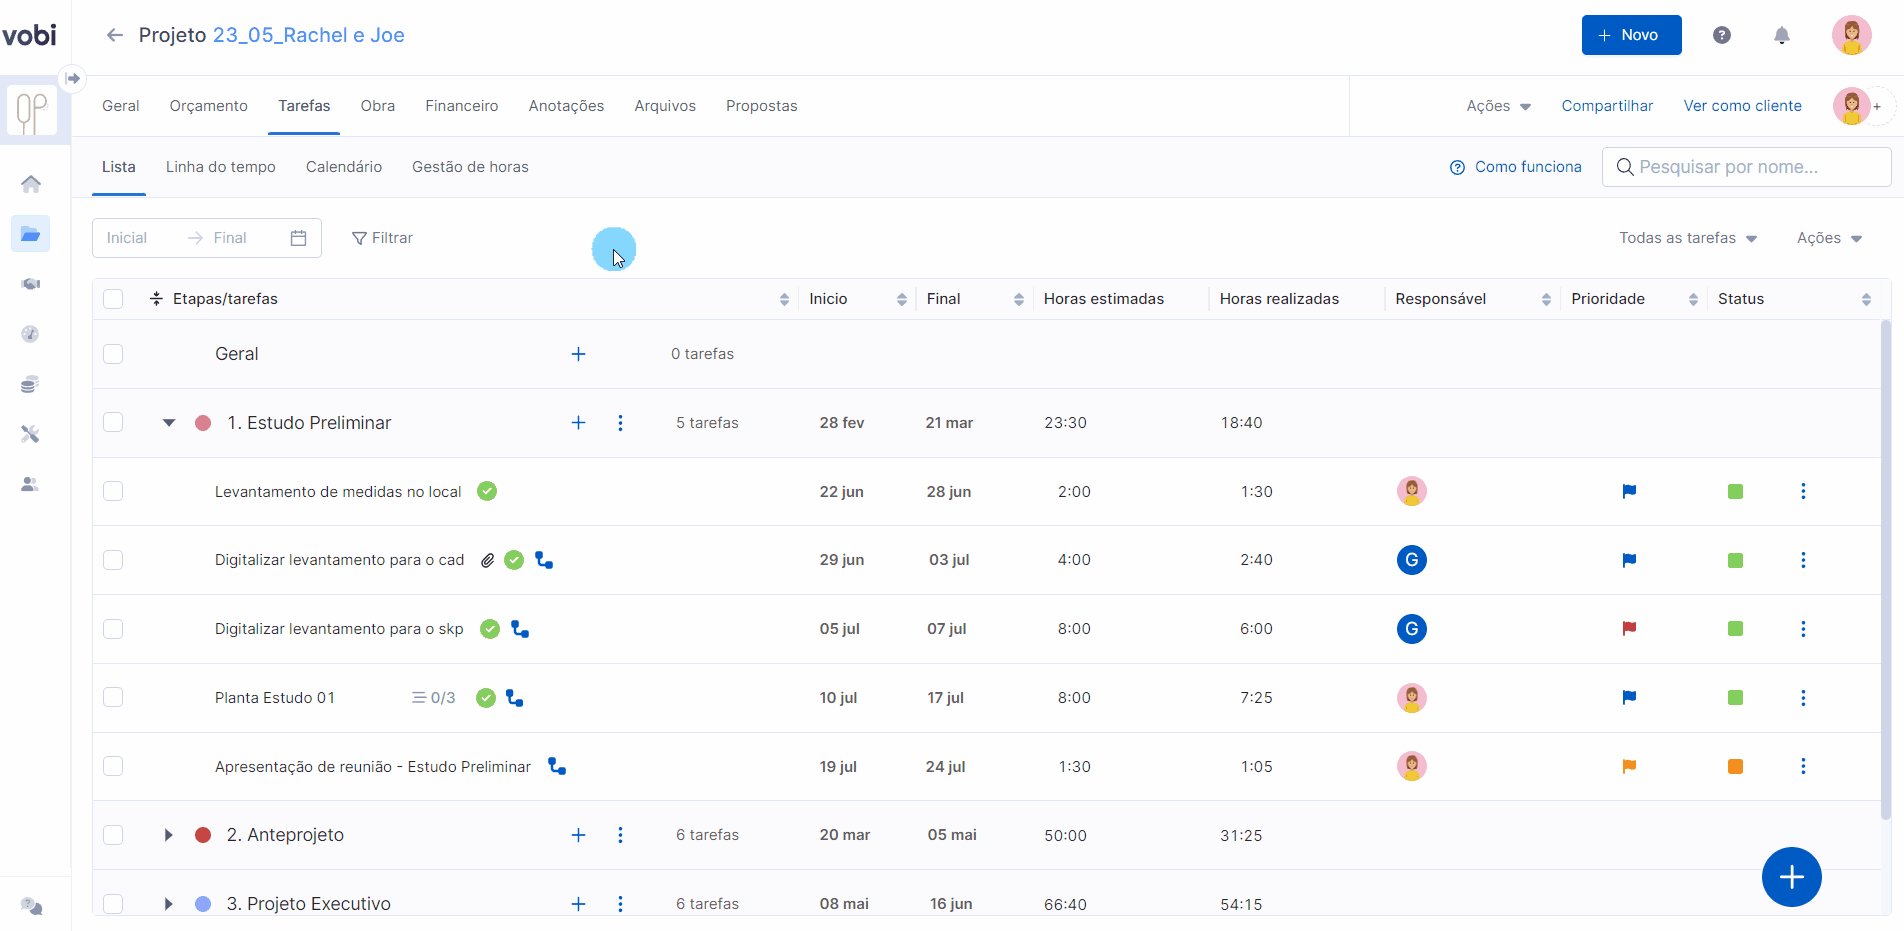The width and height of the screenshot is (1904, 931).
Task: Open the handshake icon in sidebar
Action: click(x=31, y=284)
